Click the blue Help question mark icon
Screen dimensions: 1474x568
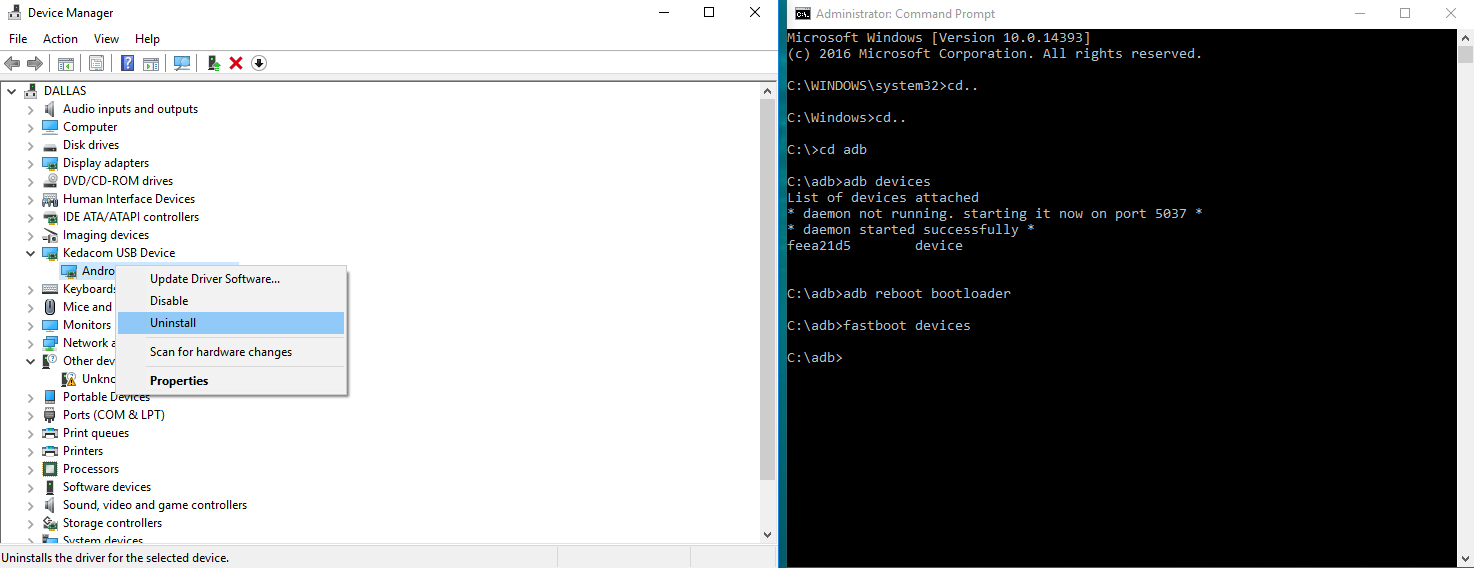(128, 63)
